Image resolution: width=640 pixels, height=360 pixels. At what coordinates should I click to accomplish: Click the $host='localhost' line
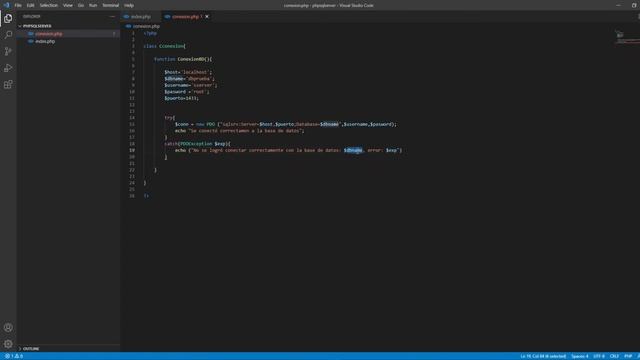pos(188,72)
